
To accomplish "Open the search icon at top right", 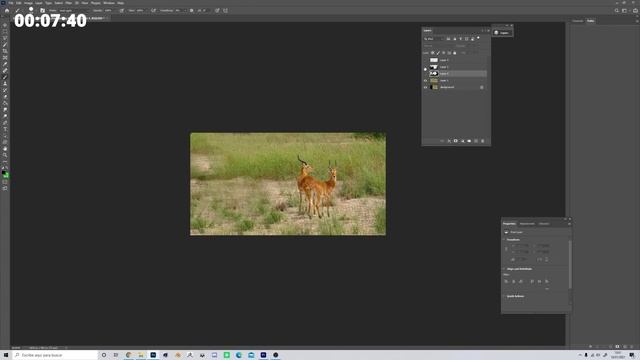I will click(x=617, y=11).
